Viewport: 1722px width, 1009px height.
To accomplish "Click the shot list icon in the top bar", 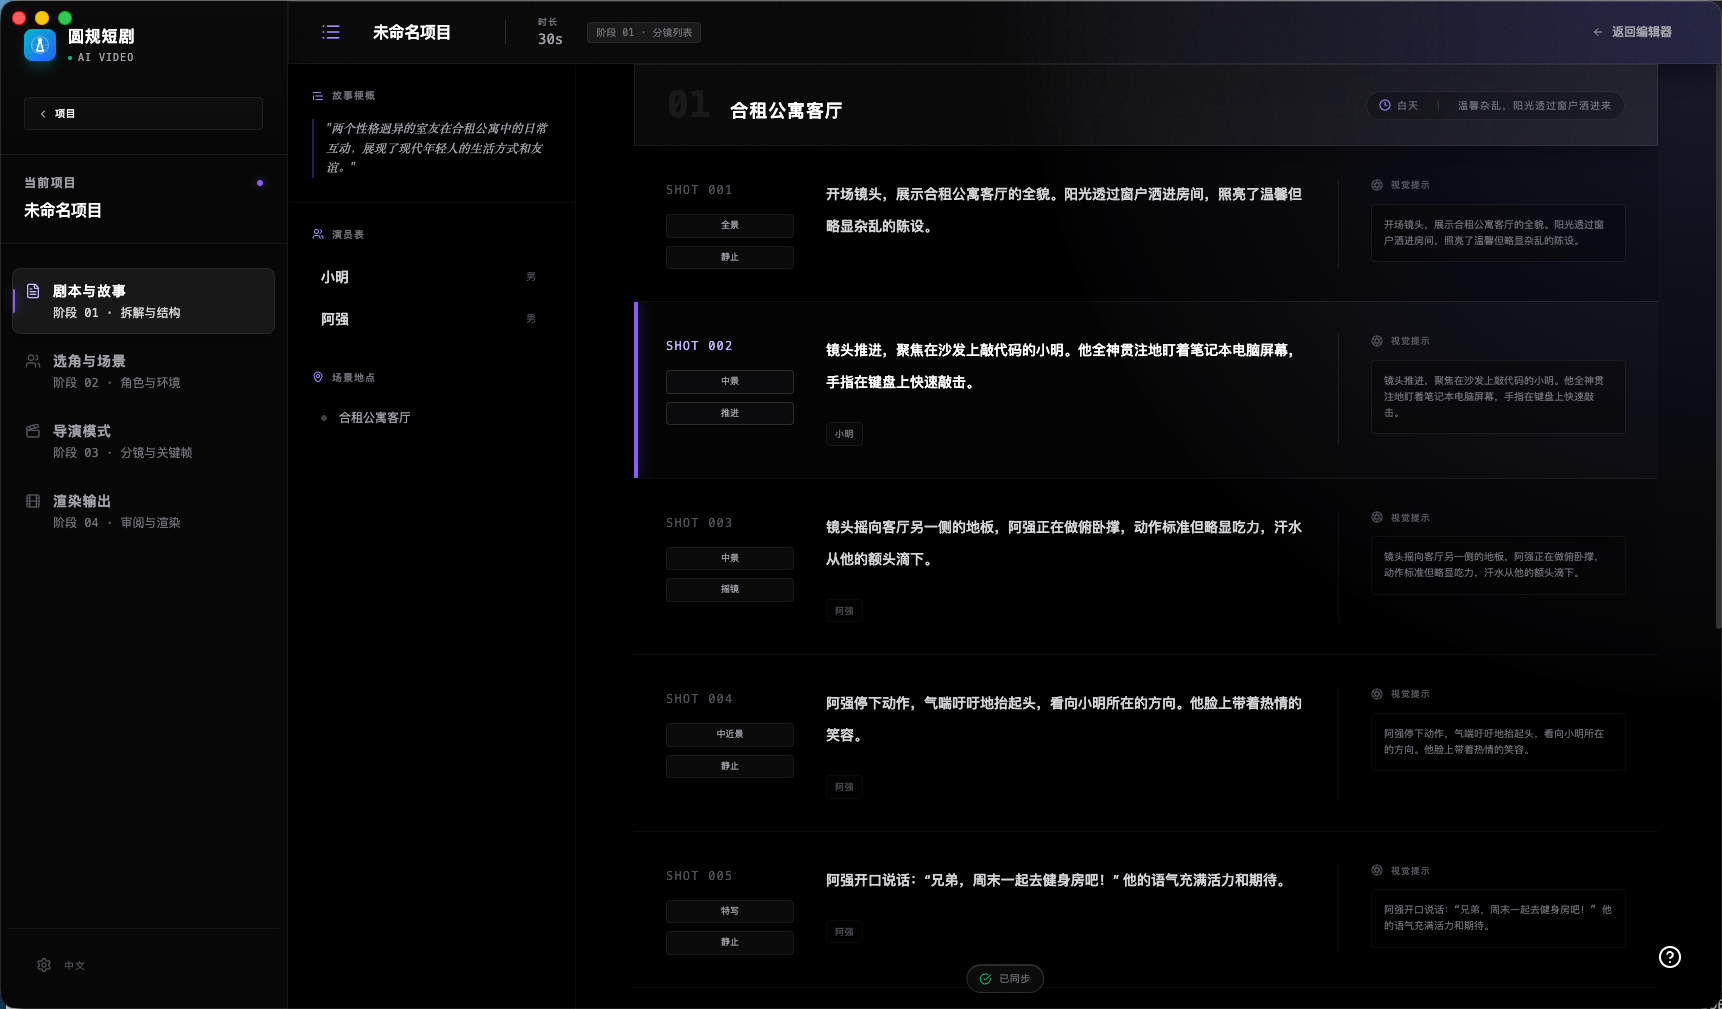I will tap(330, 32).
